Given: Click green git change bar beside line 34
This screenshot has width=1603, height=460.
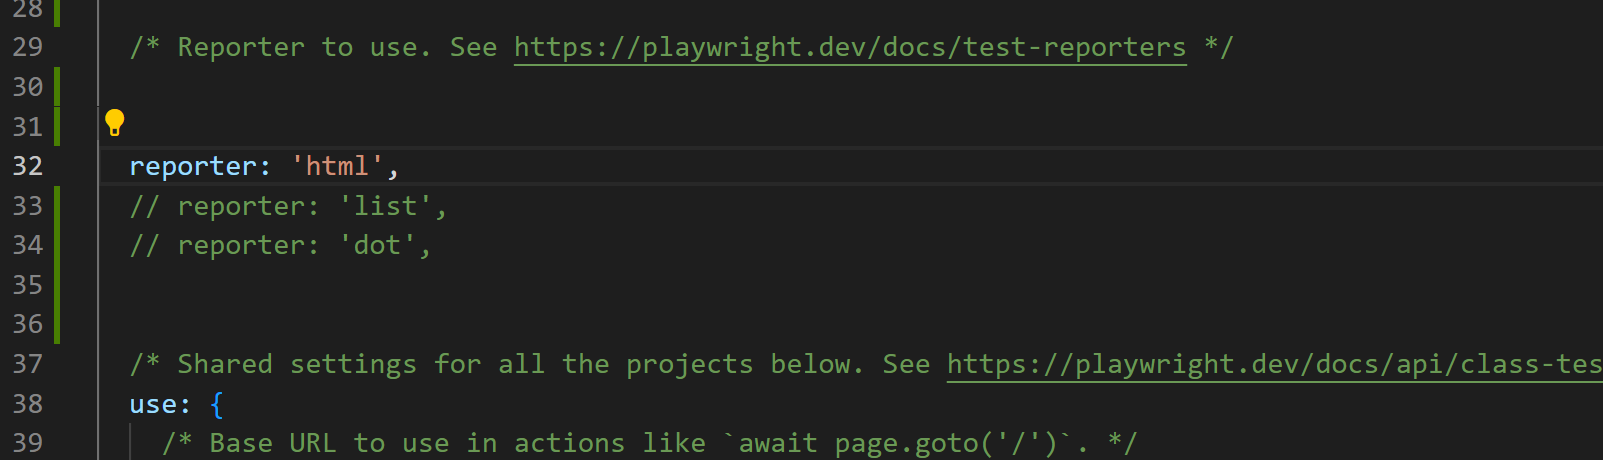Looking at the screenshot, I should point(57,245).
